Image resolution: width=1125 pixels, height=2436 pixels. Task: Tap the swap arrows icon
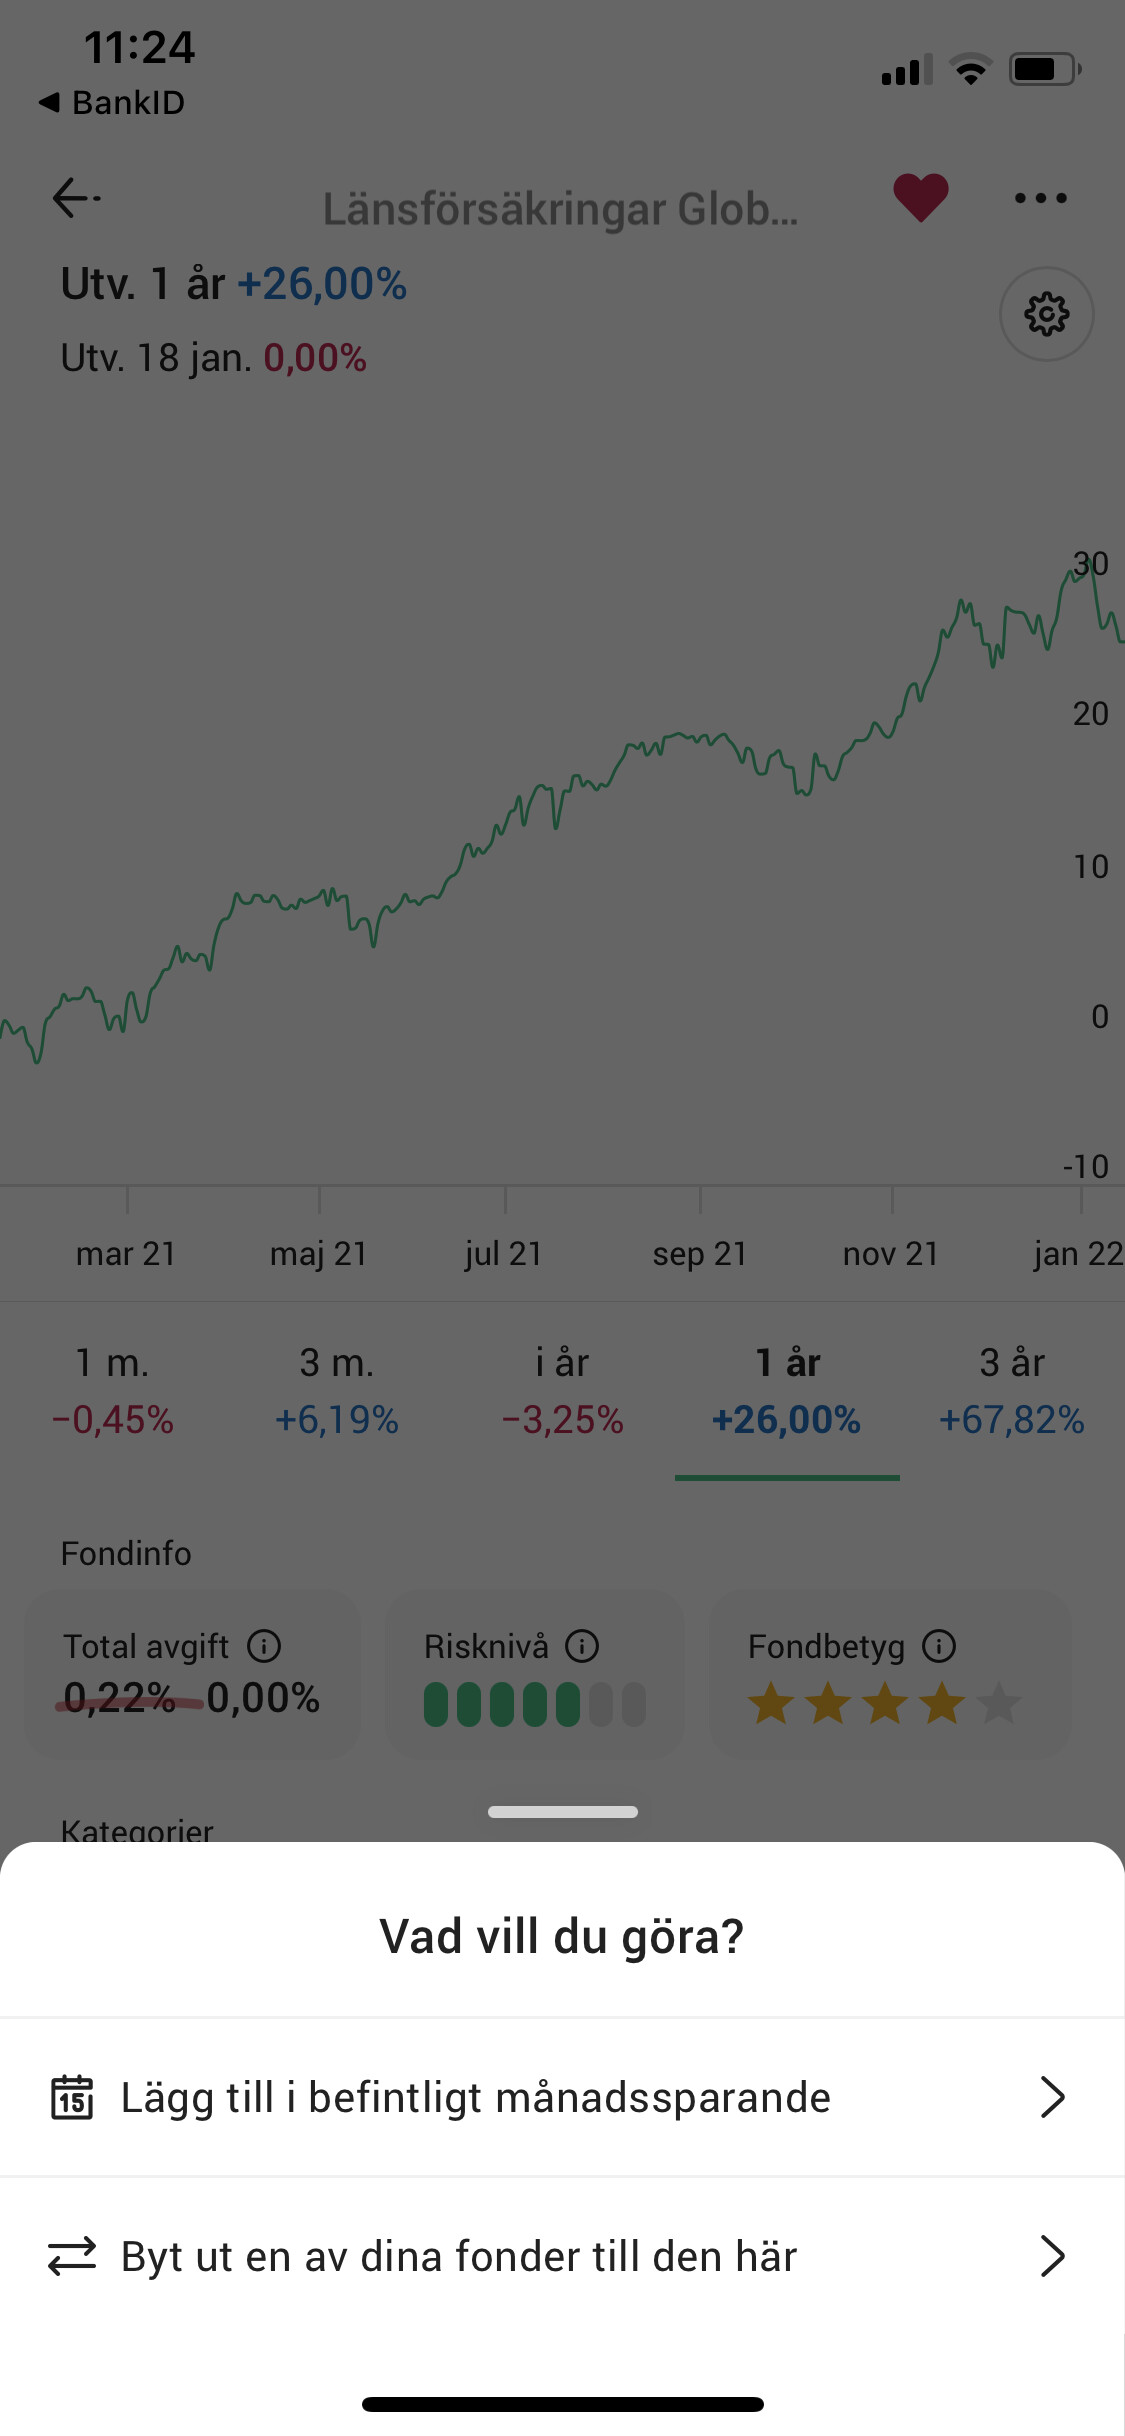[72, 2256]
